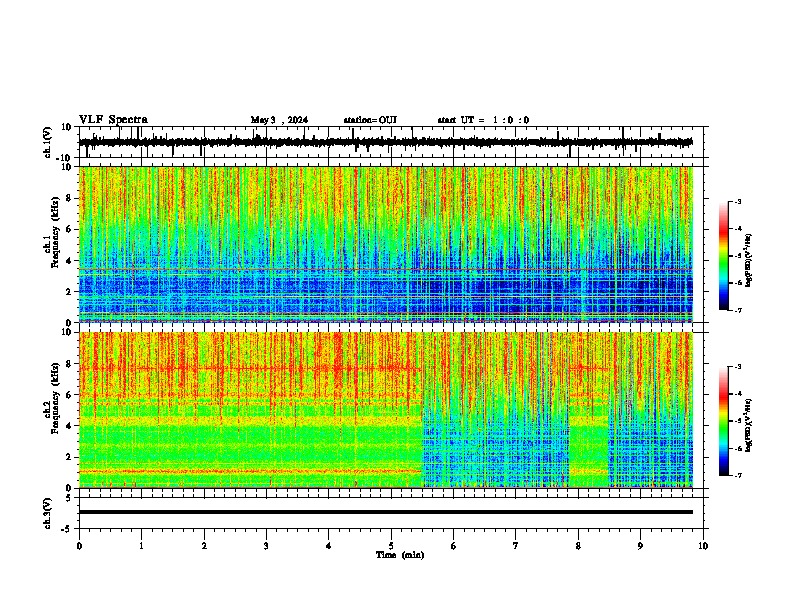Click the time axis tick label '10'

pos(703,546)
